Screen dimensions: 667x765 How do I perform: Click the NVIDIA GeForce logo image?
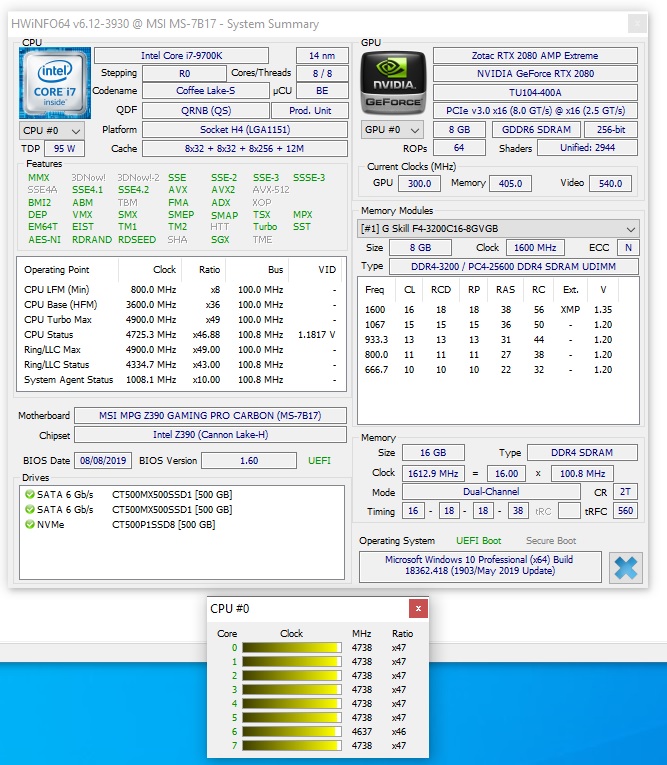[393, 83]
